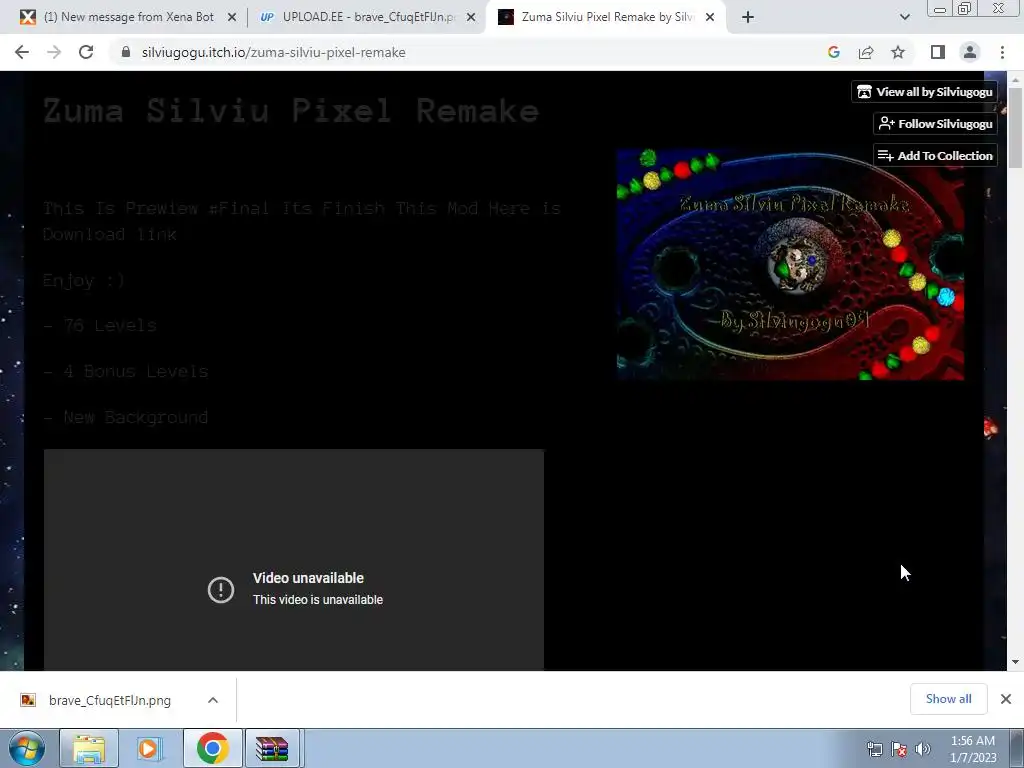The width and height of the screenshot is (1024, 768).
Task: Click Show all downloads
Action: pos(948,699)
